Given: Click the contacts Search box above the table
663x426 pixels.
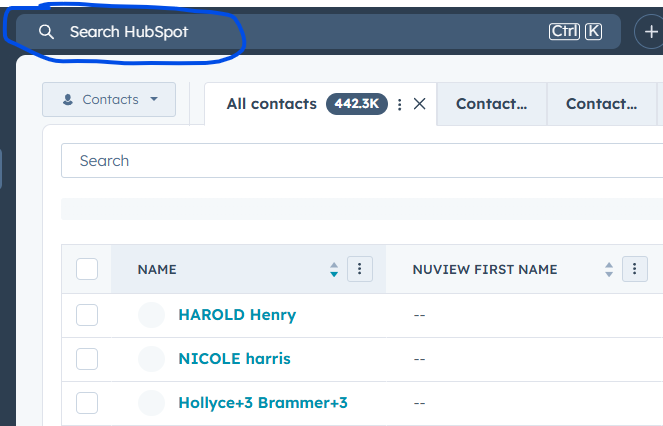Looking at the screenshot, I should [360, 161].
